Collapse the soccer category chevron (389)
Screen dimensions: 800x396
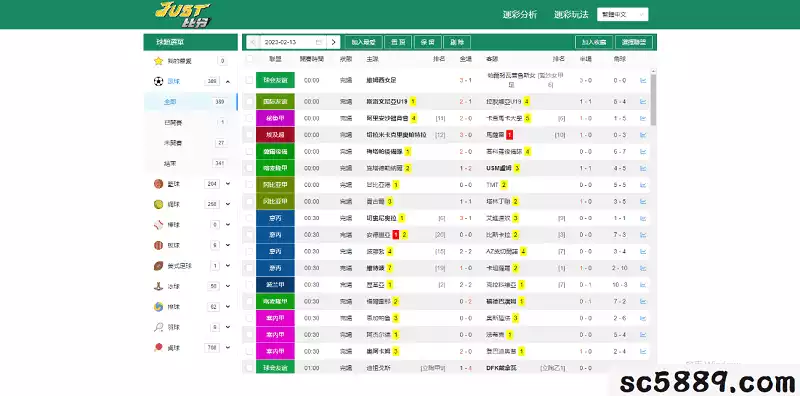point(228,82)
